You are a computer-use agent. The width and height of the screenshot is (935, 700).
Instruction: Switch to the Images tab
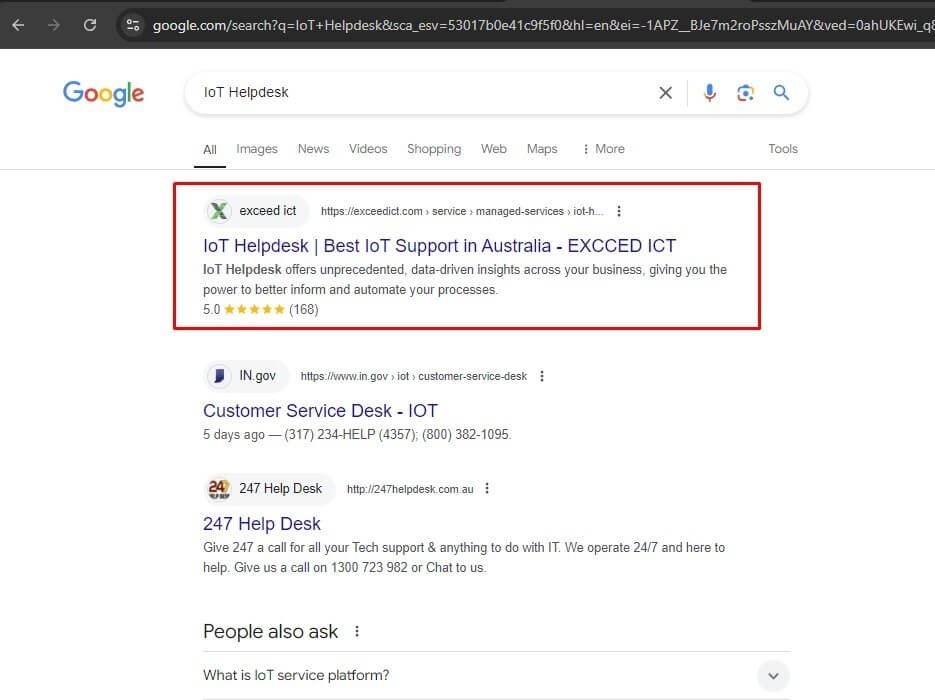(x=257, y=149)
